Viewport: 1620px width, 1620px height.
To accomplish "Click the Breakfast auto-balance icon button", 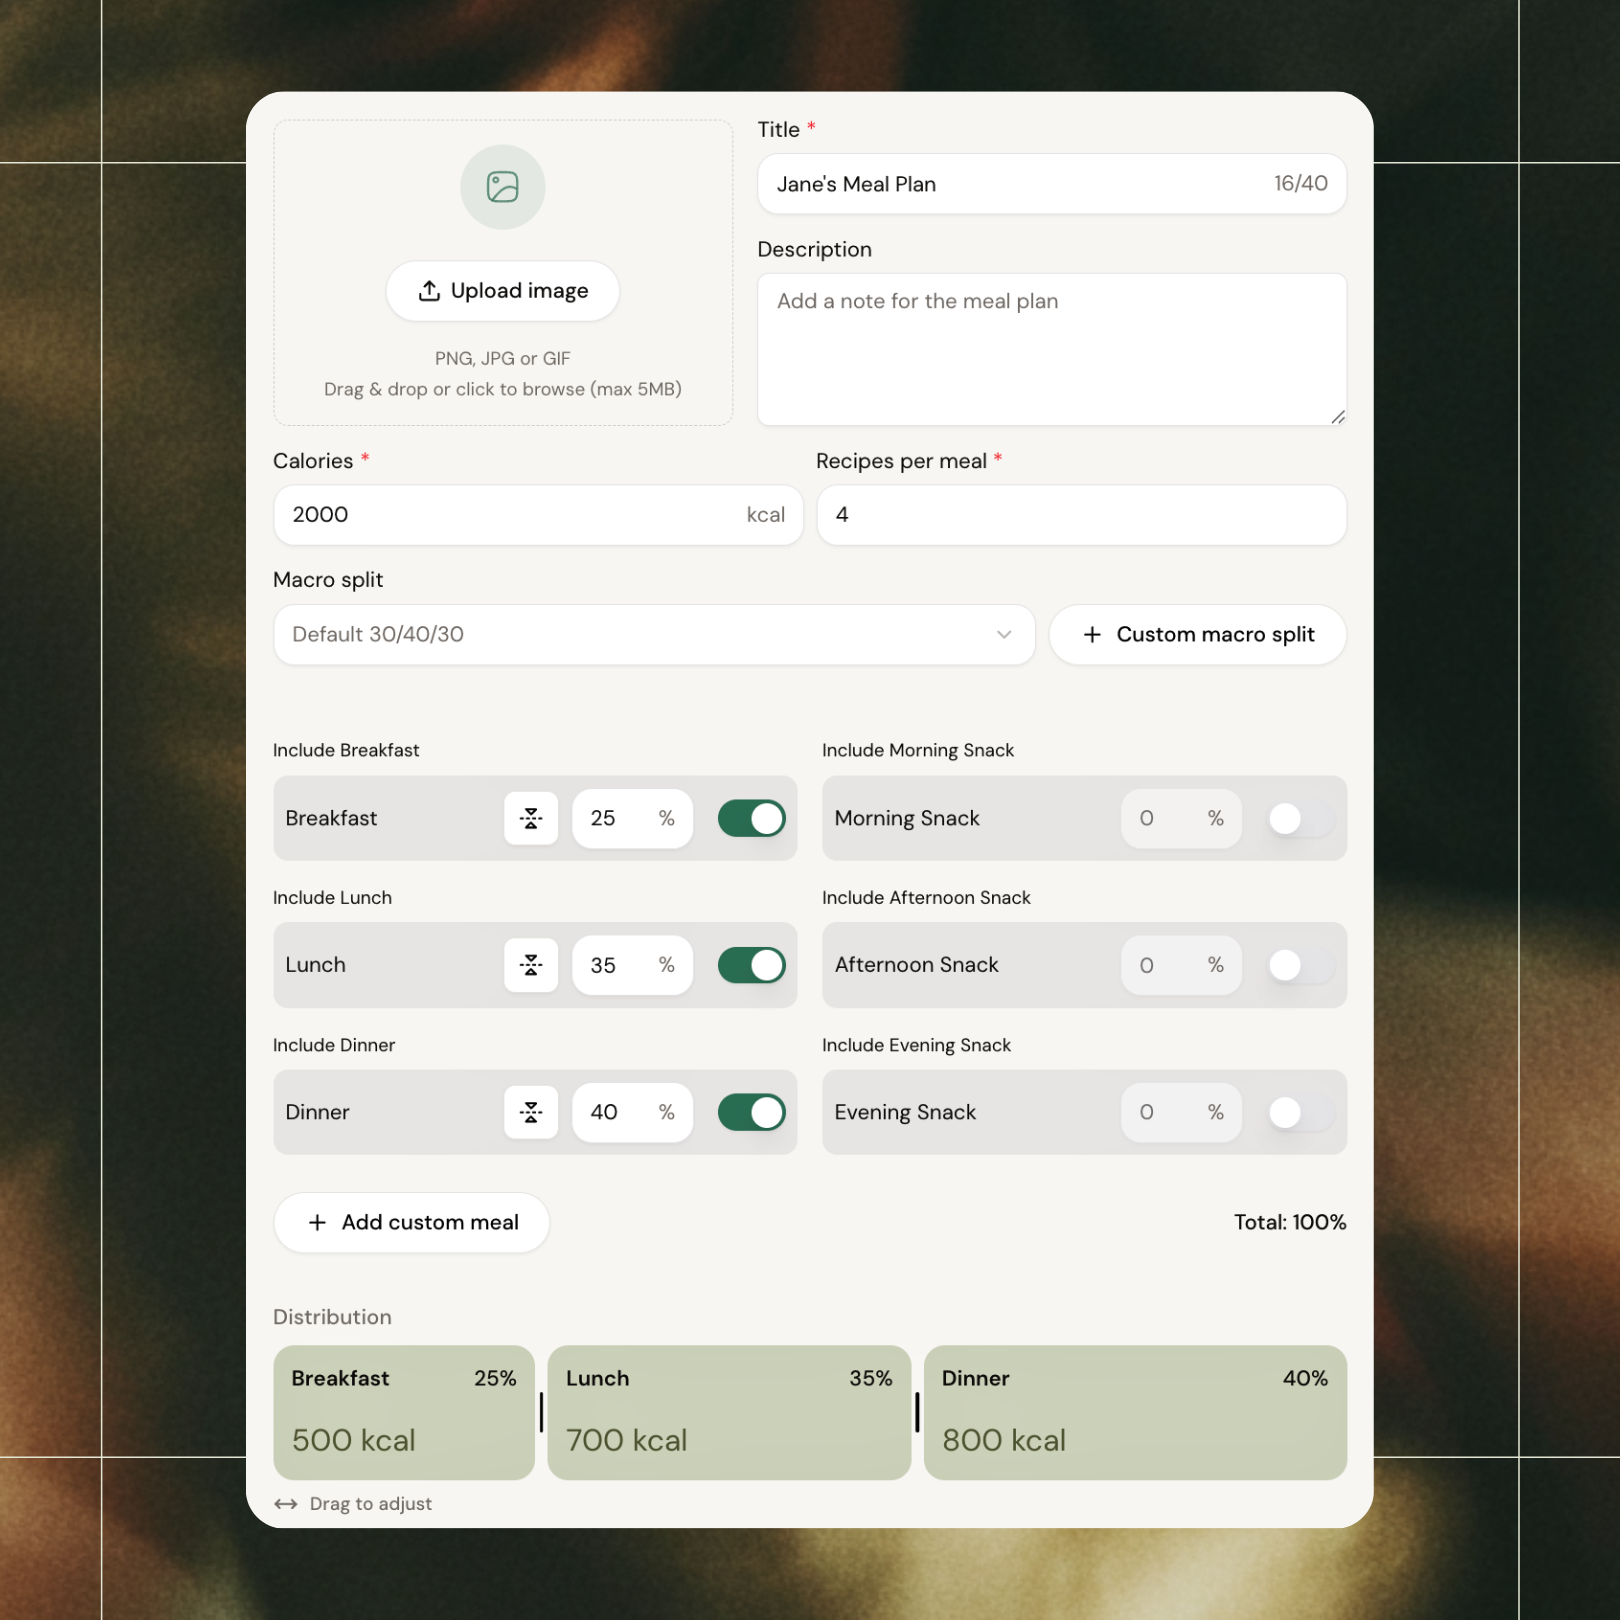I will click(x=531, y=818).
